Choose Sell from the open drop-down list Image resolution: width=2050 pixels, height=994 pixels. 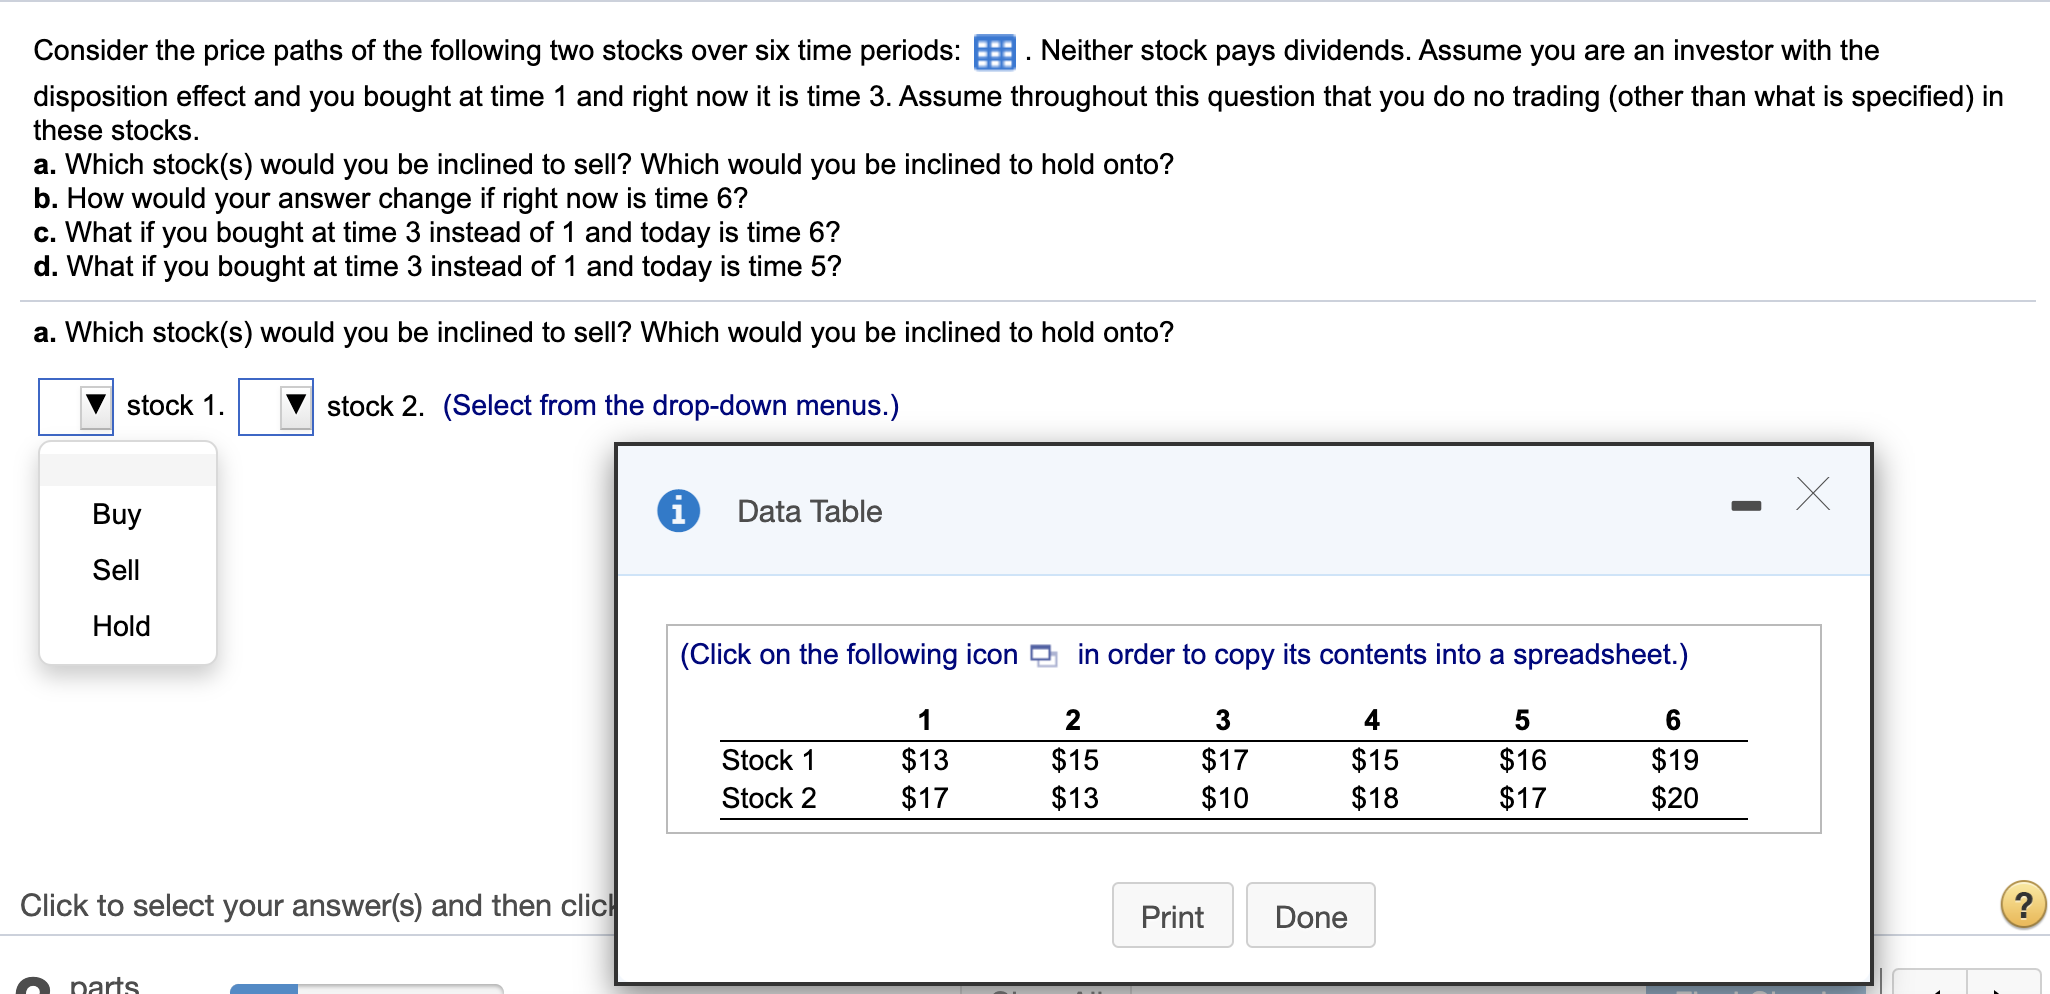117,570
